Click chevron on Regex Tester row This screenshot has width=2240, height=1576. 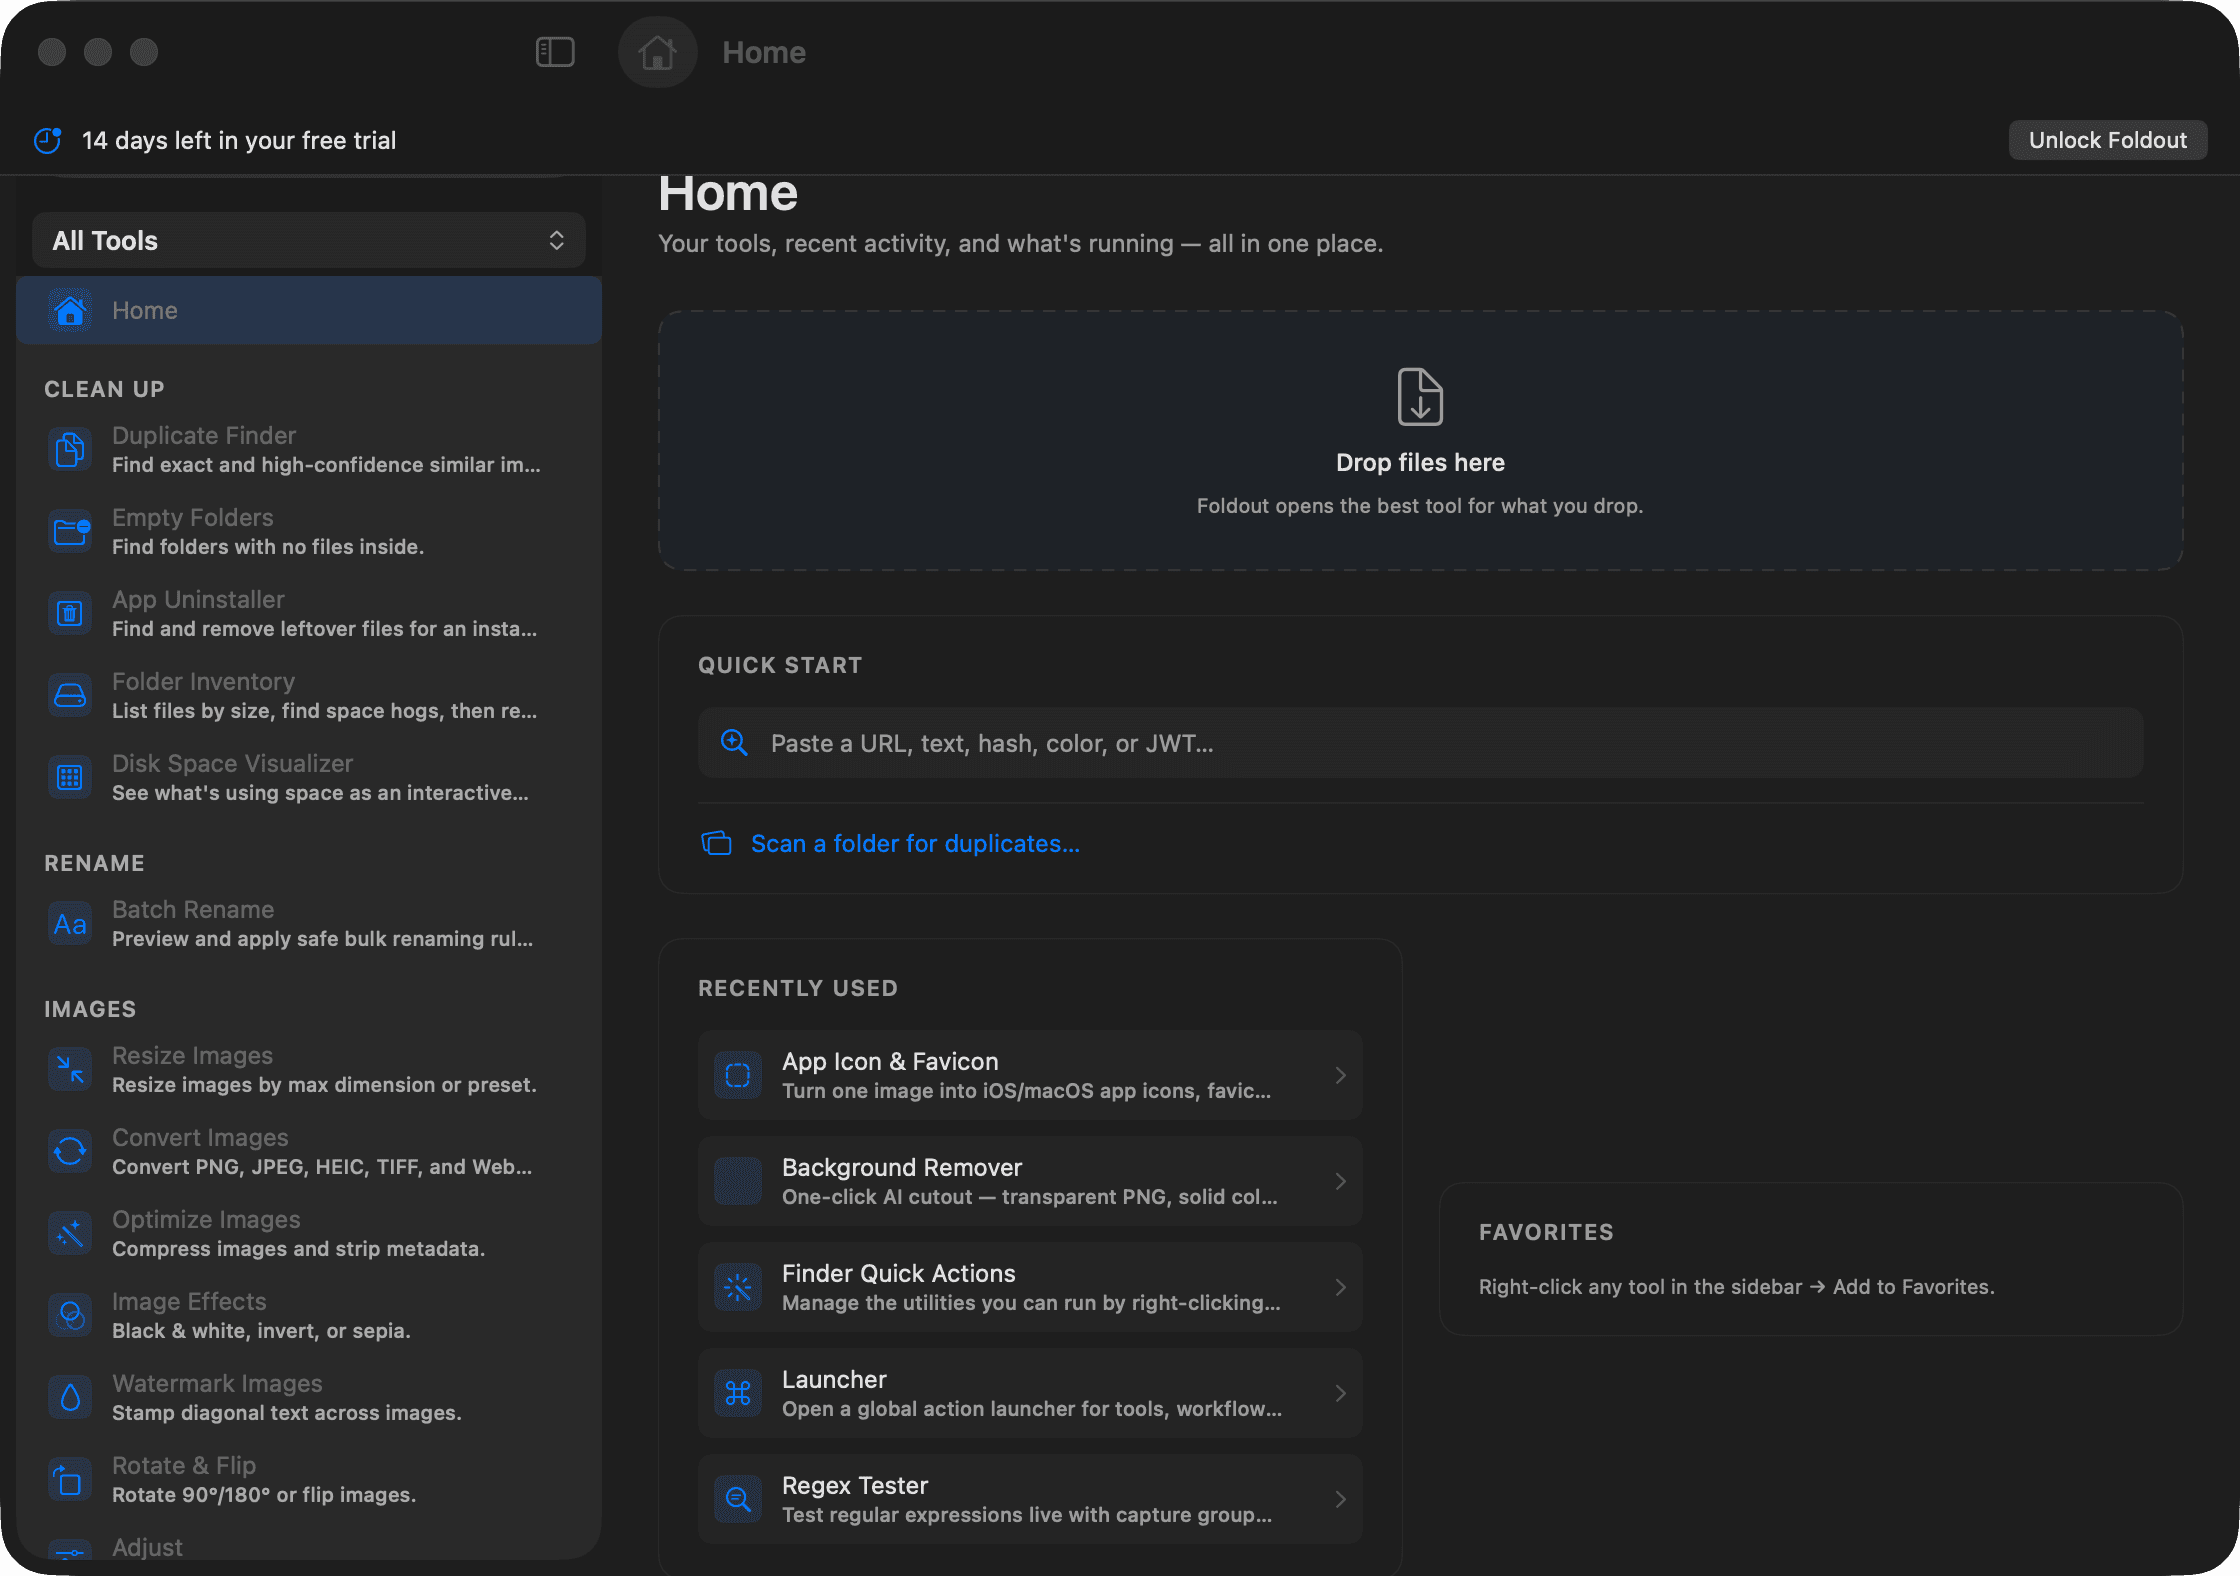pos(1340,1499)
